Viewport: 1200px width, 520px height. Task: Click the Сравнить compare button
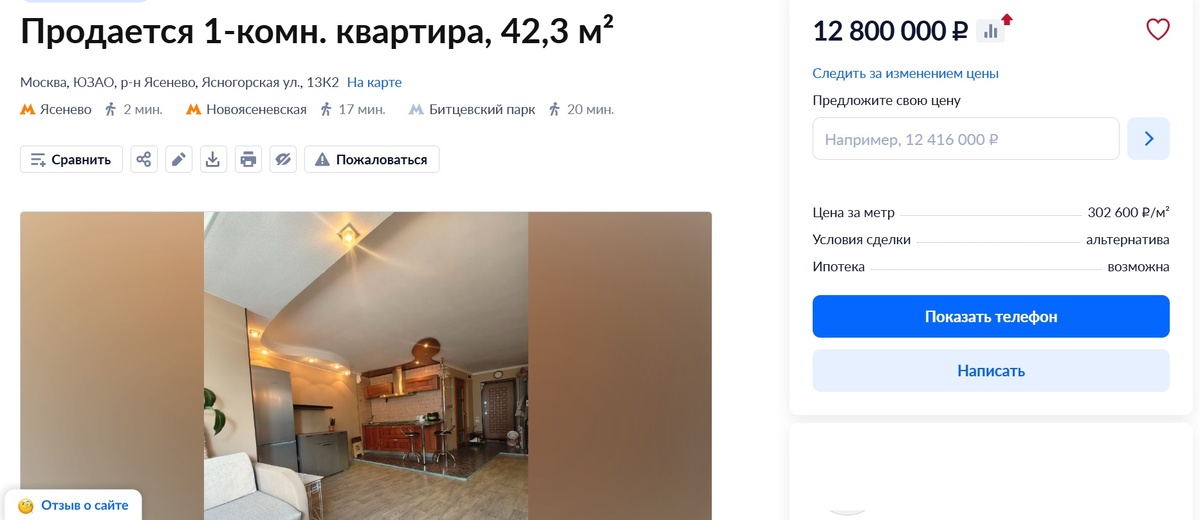tap(71, 159)
